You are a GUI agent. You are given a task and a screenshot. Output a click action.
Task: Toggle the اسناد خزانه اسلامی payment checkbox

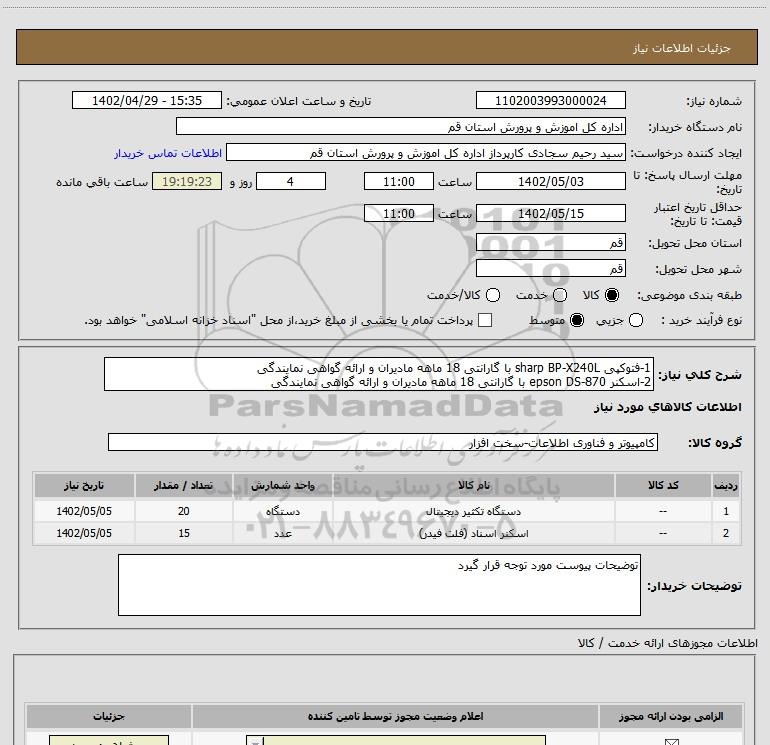pyautogui.click(x=485, y=320)
